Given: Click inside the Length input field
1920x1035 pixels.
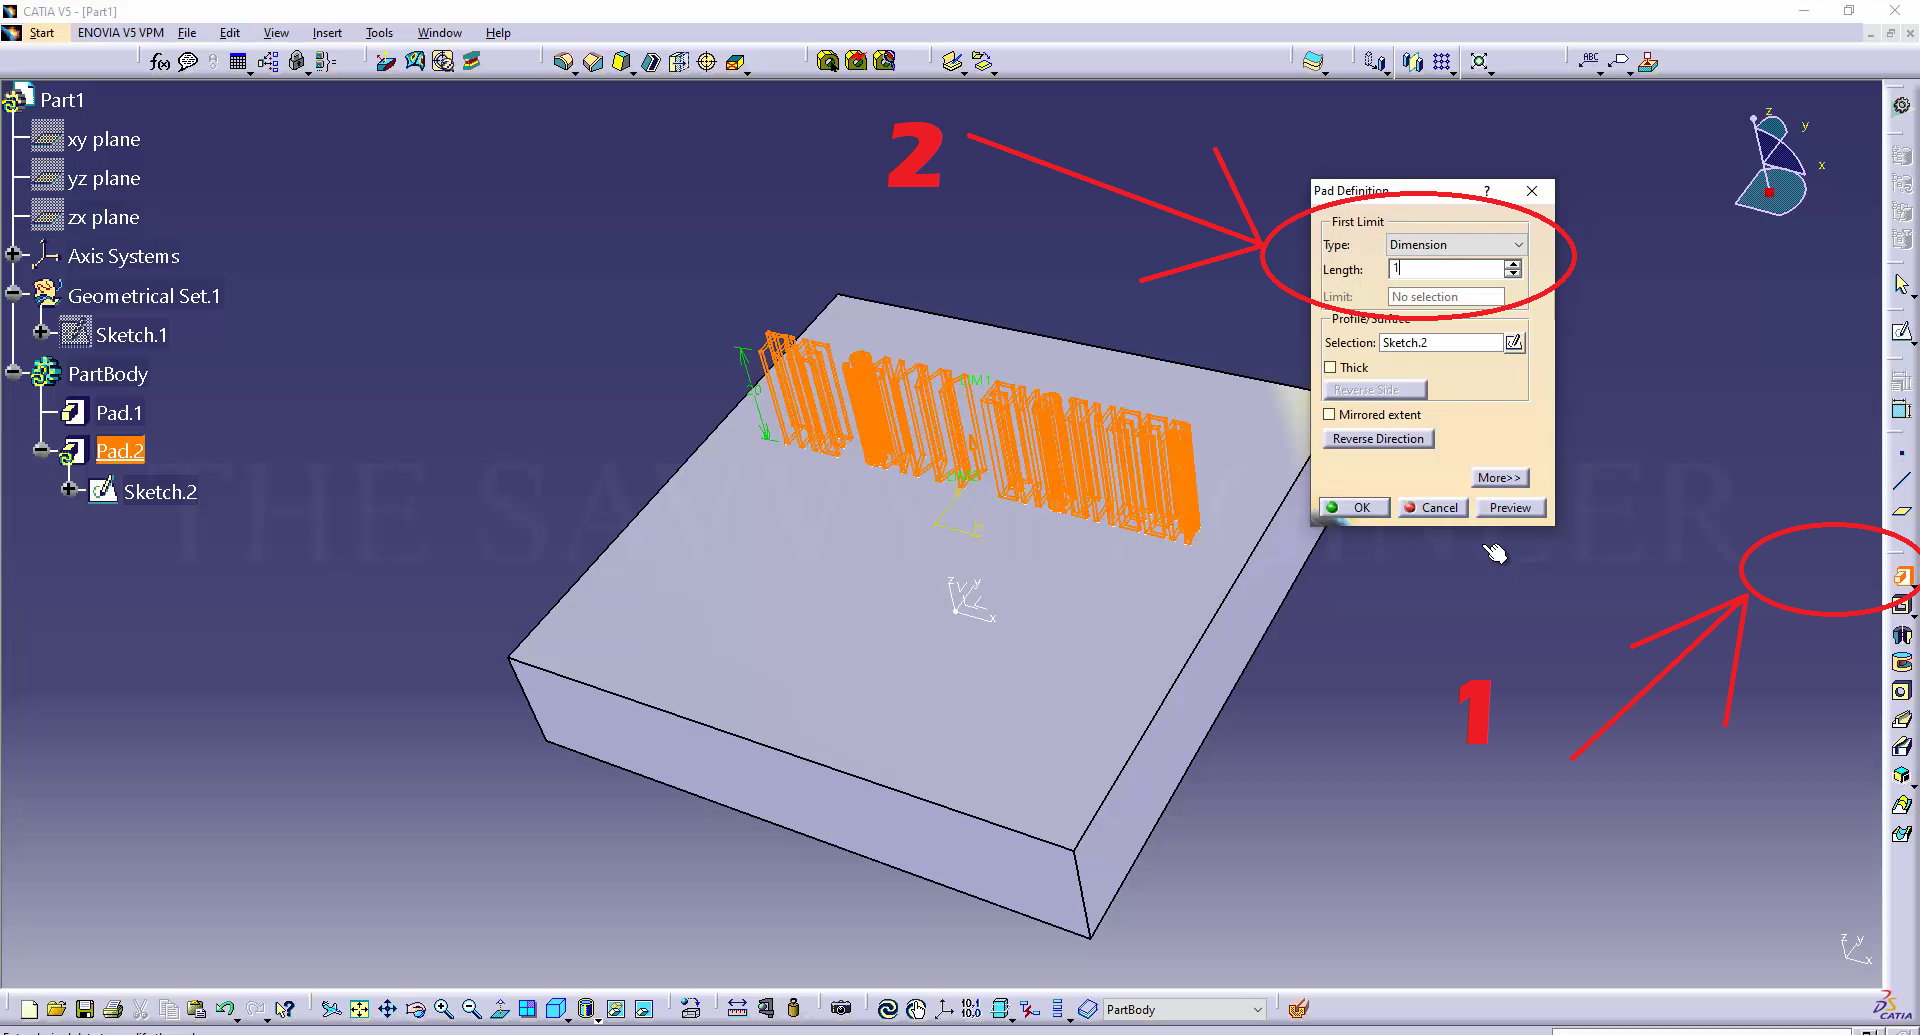Looking at the screenshot, I should (1446, 269).
